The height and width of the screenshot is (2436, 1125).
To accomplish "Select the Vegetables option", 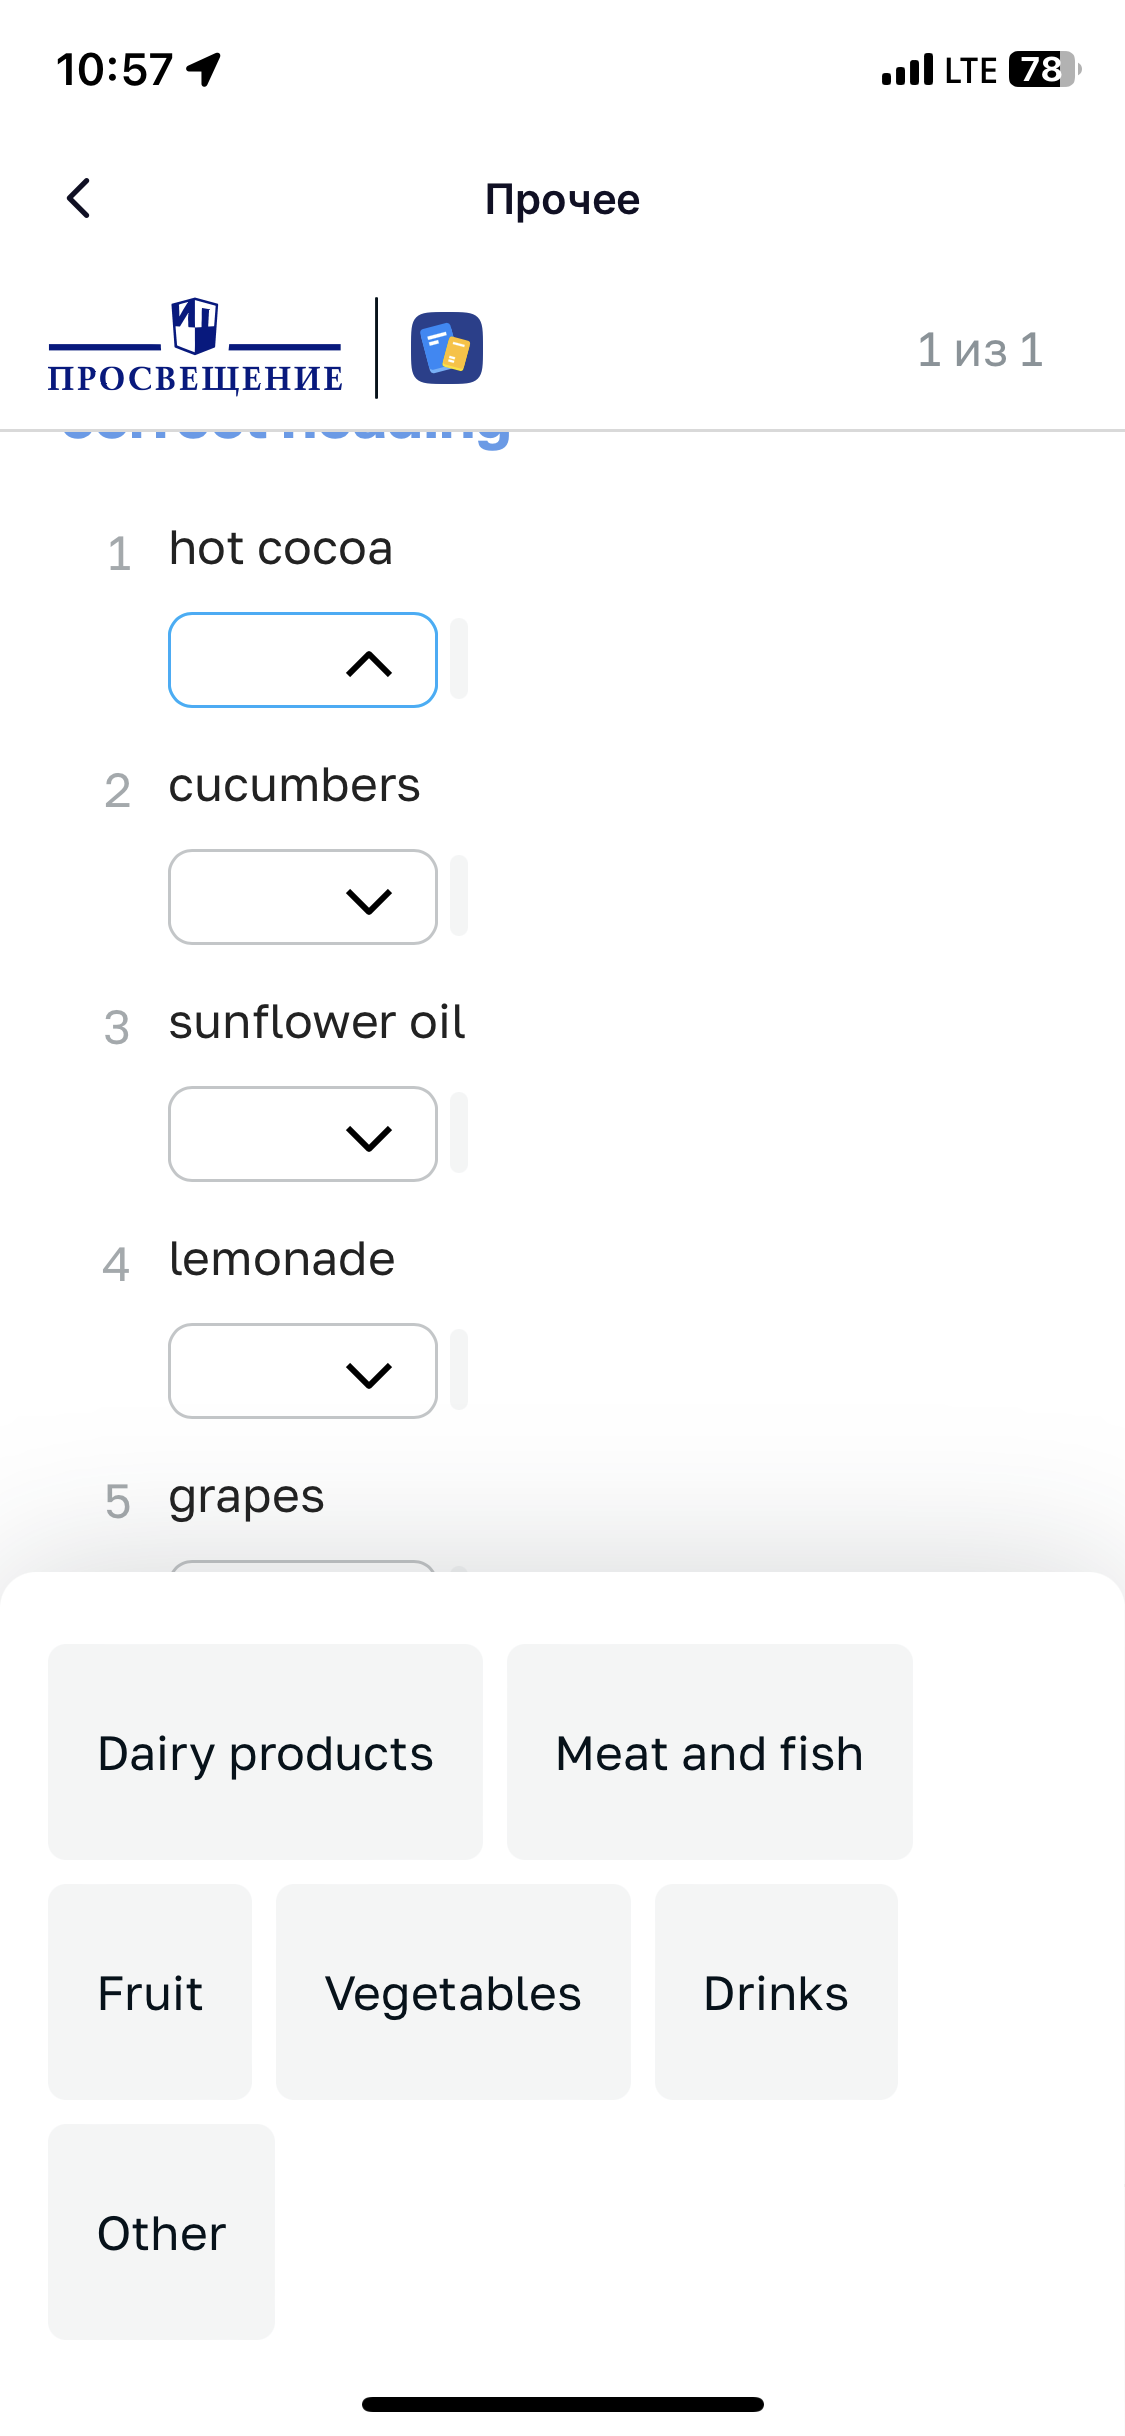I will coord(453,1992).
